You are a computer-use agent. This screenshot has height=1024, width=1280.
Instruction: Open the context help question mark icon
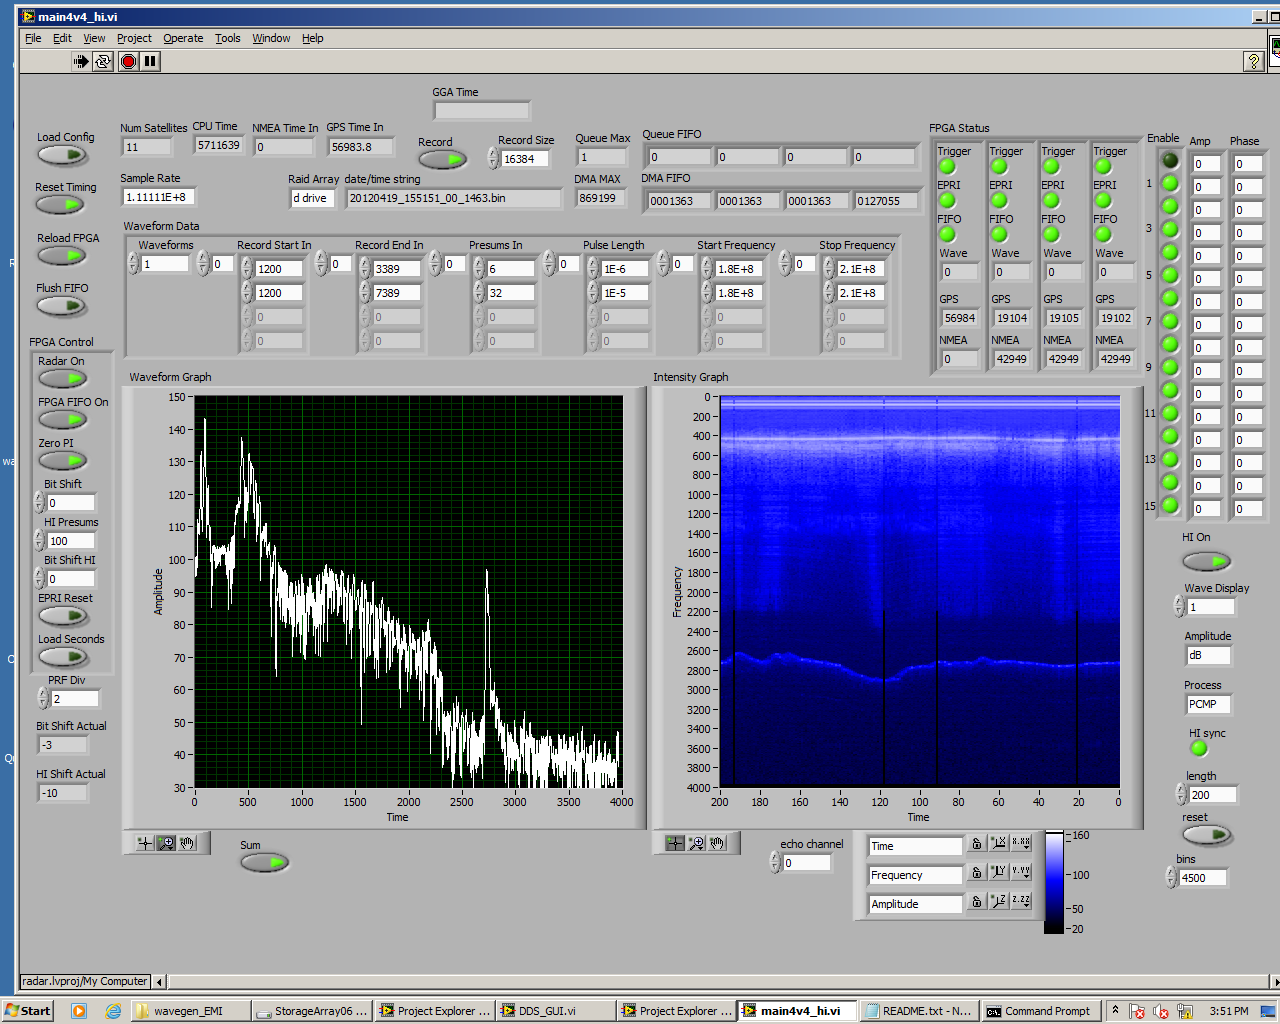pyautogui.click(x=1253, y=61)
